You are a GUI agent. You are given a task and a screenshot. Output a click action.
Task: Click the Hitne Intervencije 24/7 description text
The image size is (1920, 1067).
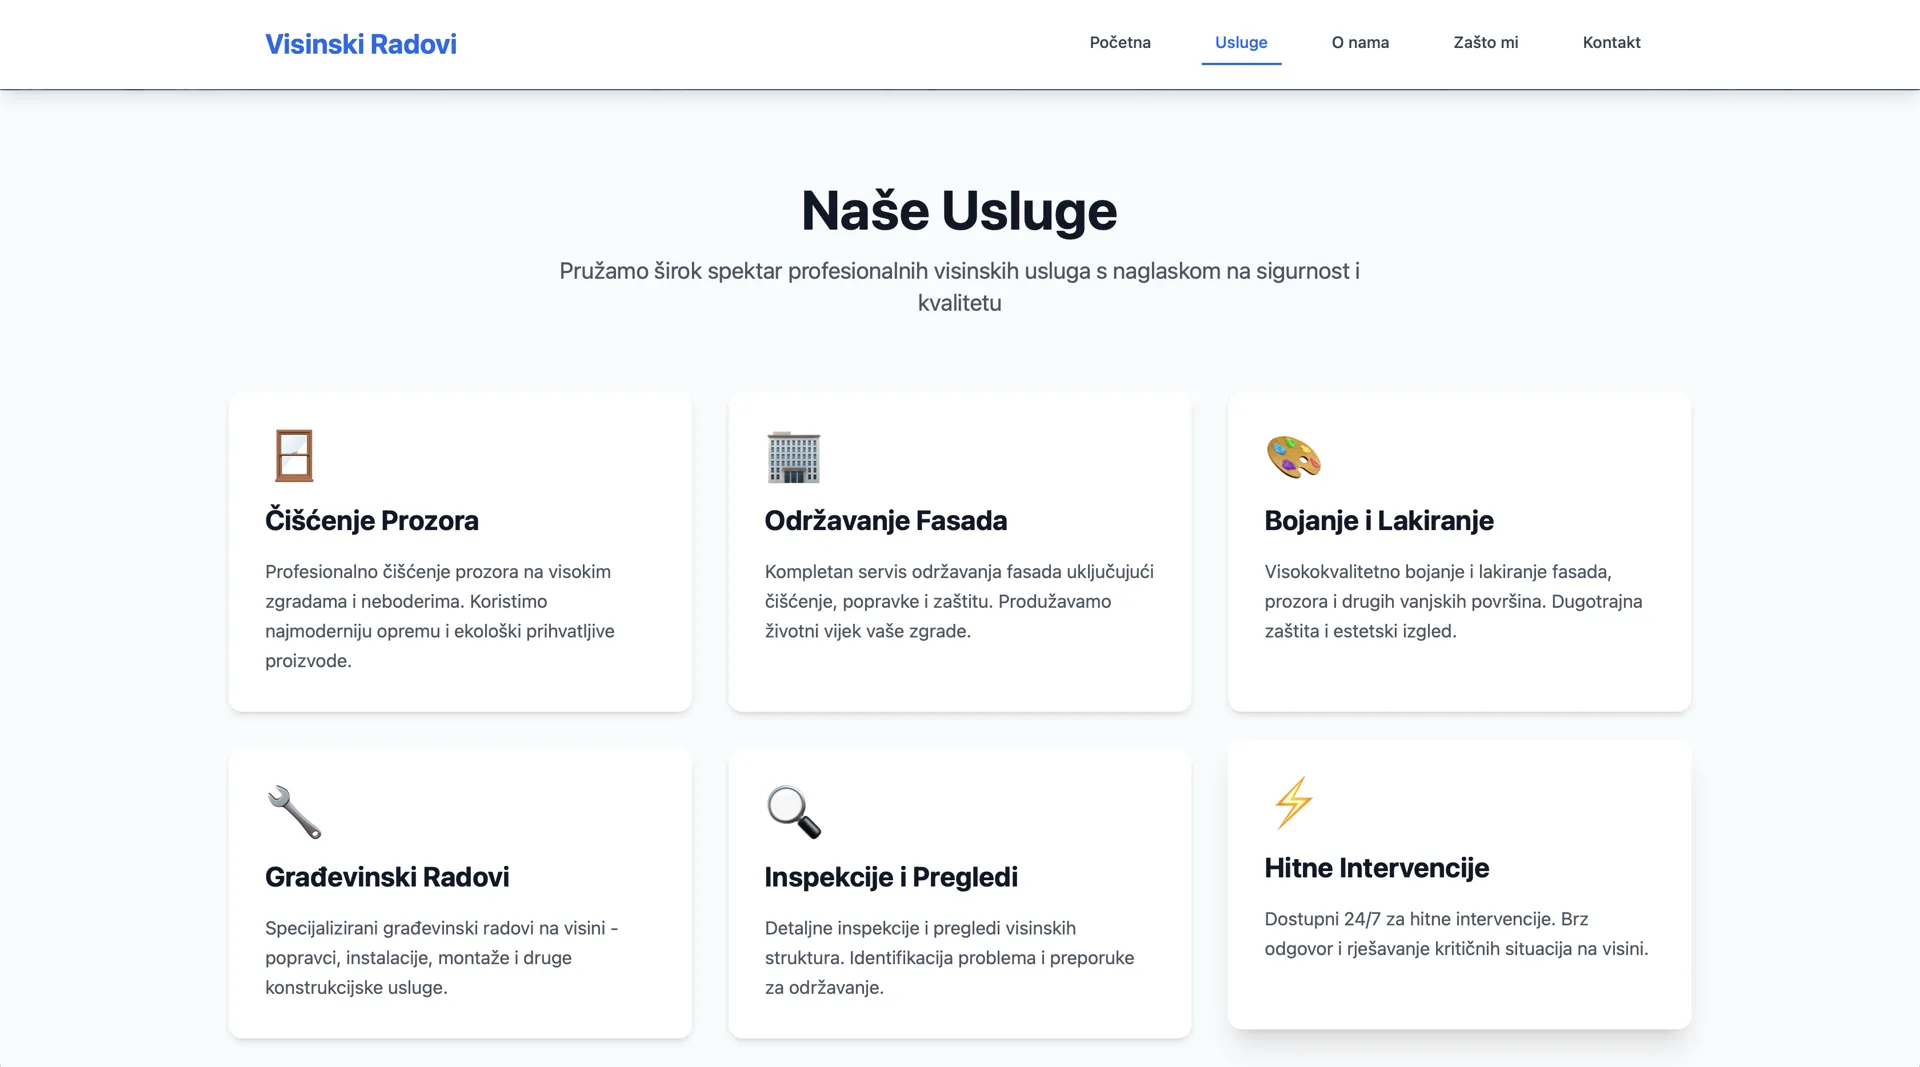point(1456,933)
